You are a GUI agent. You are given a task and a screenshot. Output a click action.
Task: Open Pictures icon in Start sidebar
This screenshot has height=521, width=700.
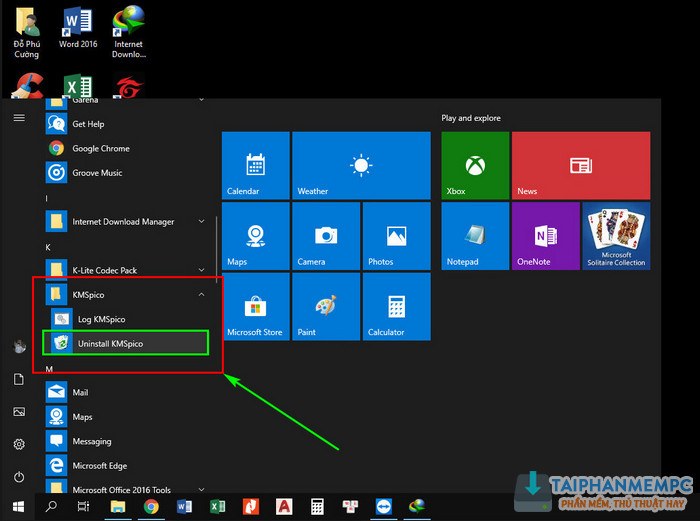[19, 412]
